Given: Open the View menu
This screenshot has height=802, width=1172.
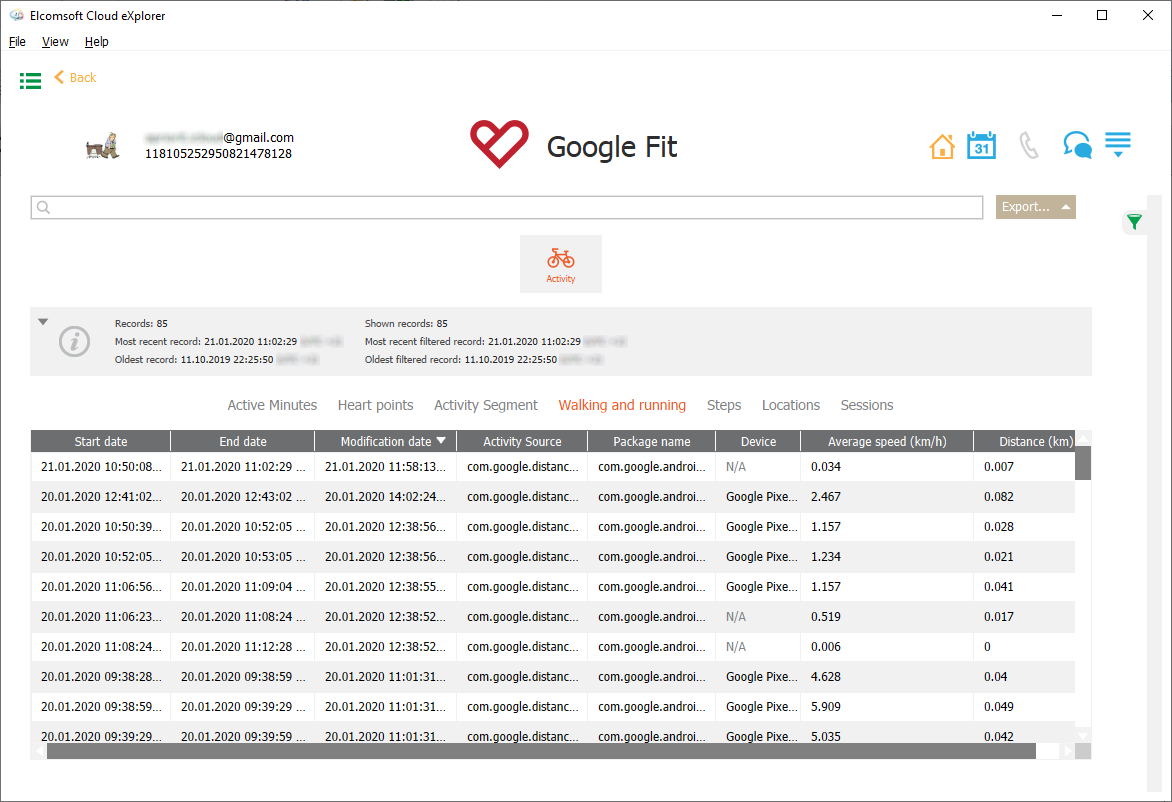Looking at the screenshot, I should click(55, 41).
